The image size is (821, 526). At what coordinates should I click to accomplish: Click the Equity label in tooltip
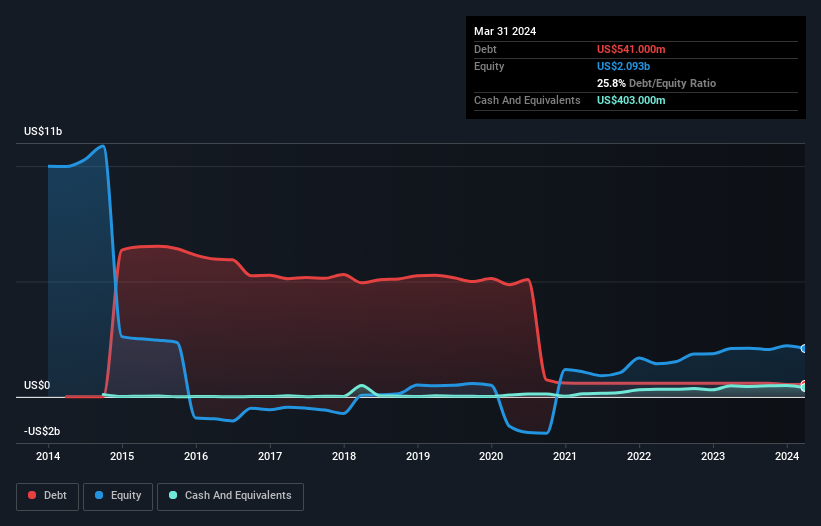point(489,66)
